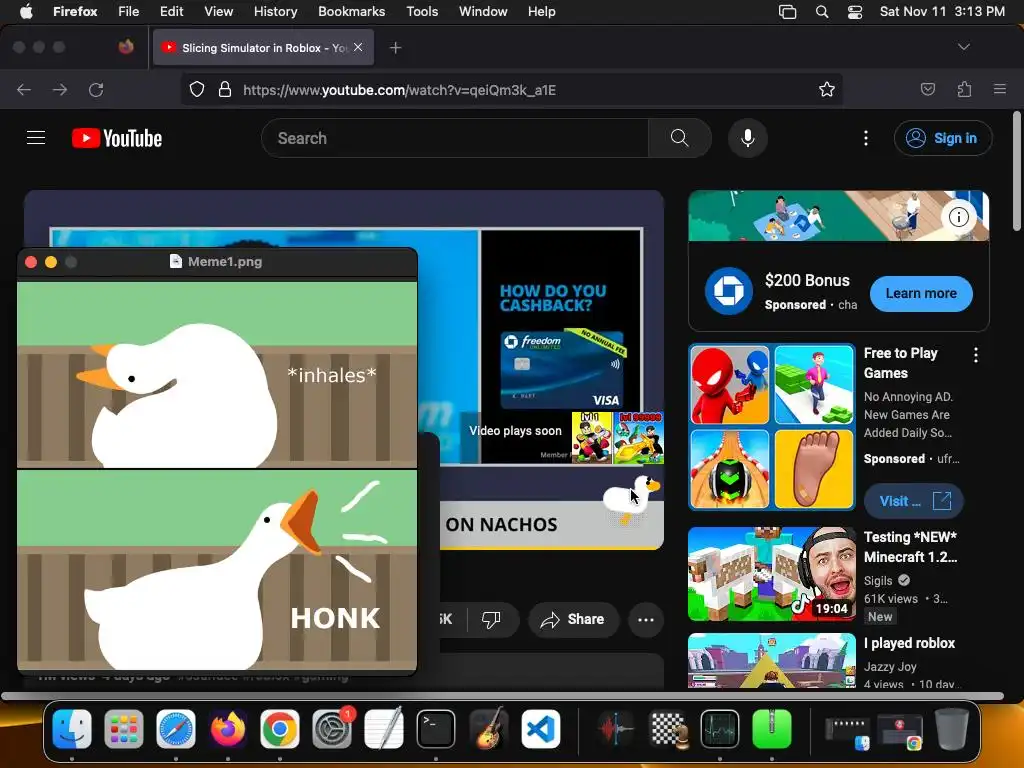Open the Help menu
1024x768 pixels.
click(541, 11)
